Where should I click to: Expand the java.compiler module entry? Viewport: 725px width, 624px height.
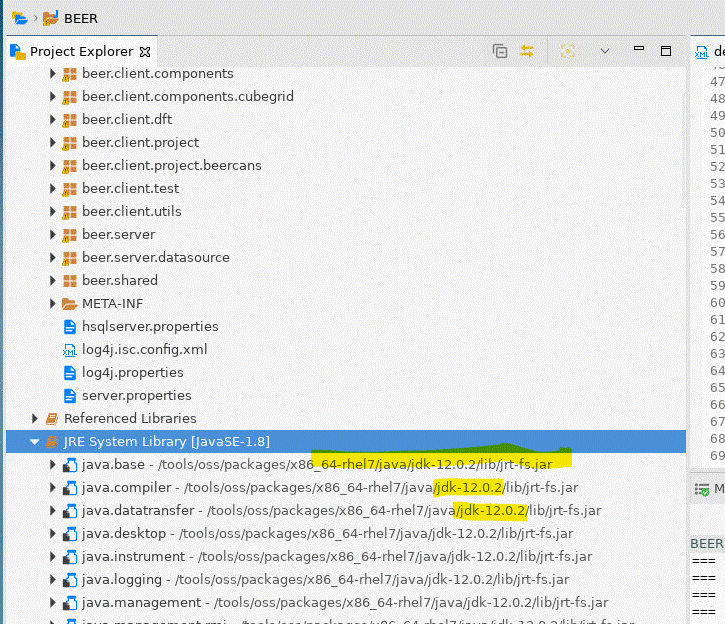tap(52, 488)
